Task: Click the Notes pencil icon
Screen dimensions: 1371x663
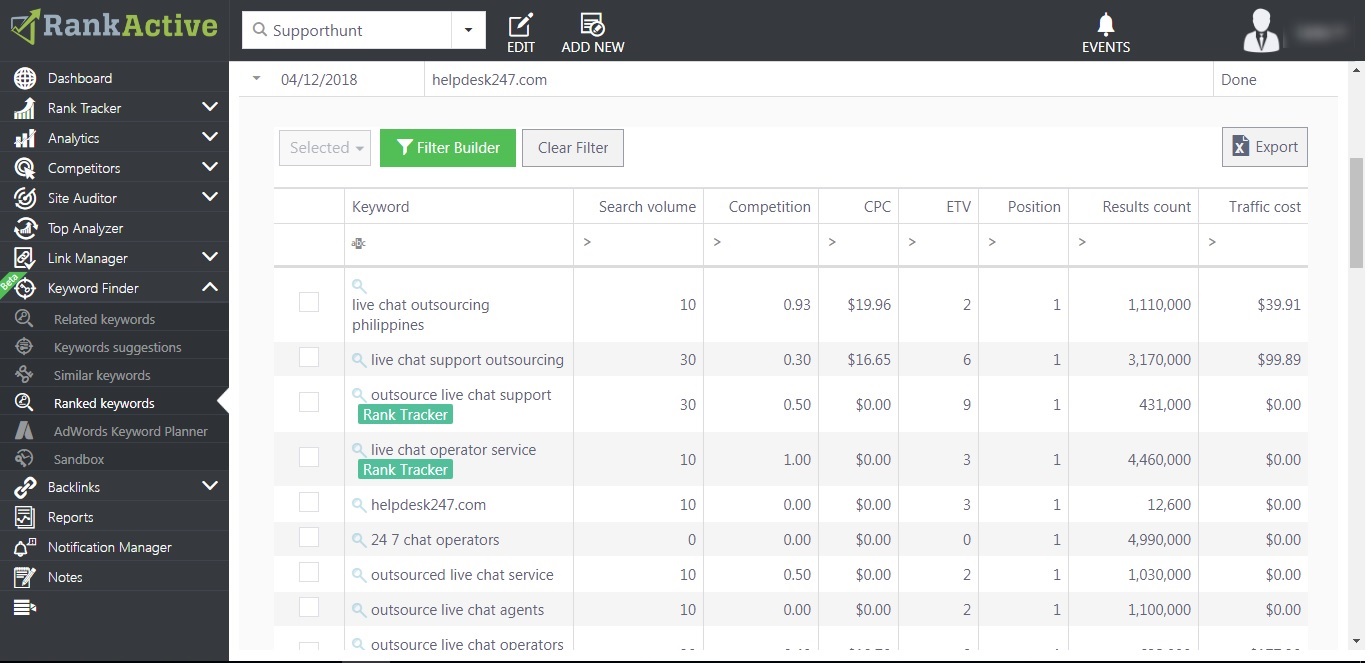Action: point(25,577)
